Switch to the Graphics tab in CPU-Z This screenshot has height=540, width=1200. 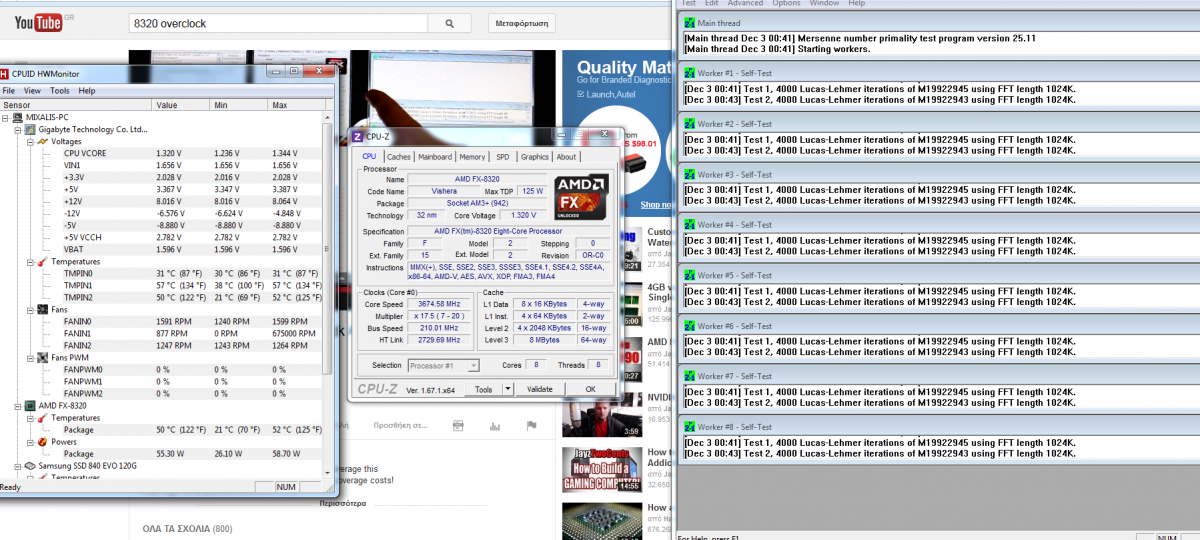pos(535,157)
